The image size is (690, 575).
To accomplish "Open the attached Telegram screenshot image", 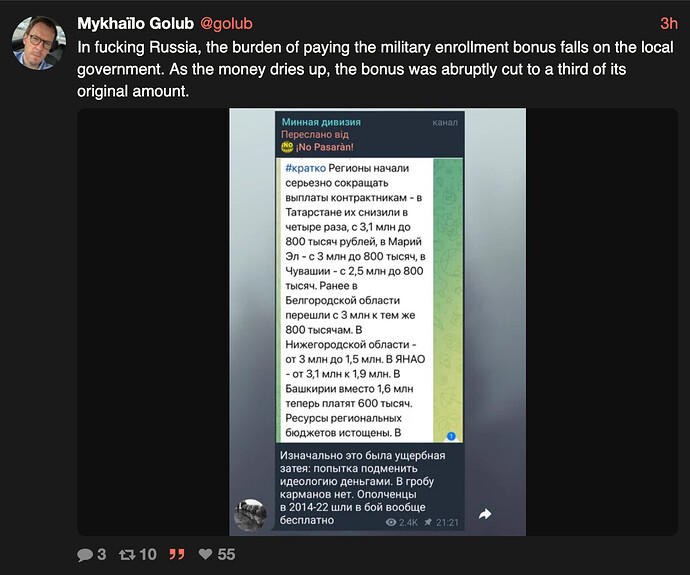I will [378, 322].
